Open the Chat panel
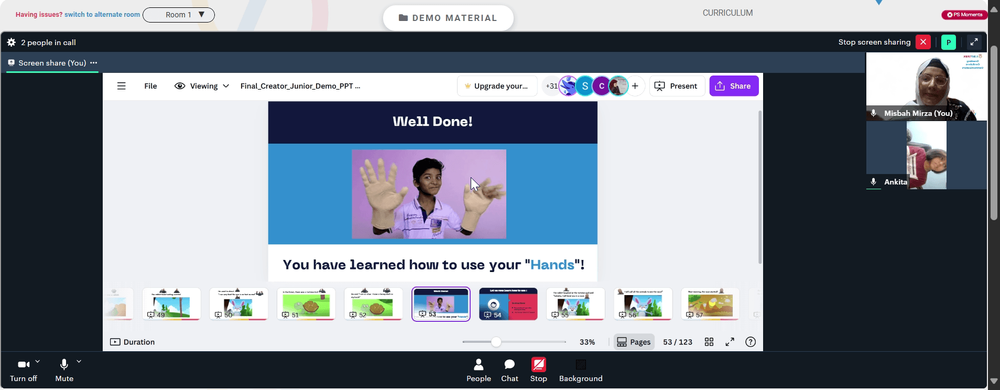Image resolution: width=1000 pixels, height=390 pixels. (x=510, y=370)
